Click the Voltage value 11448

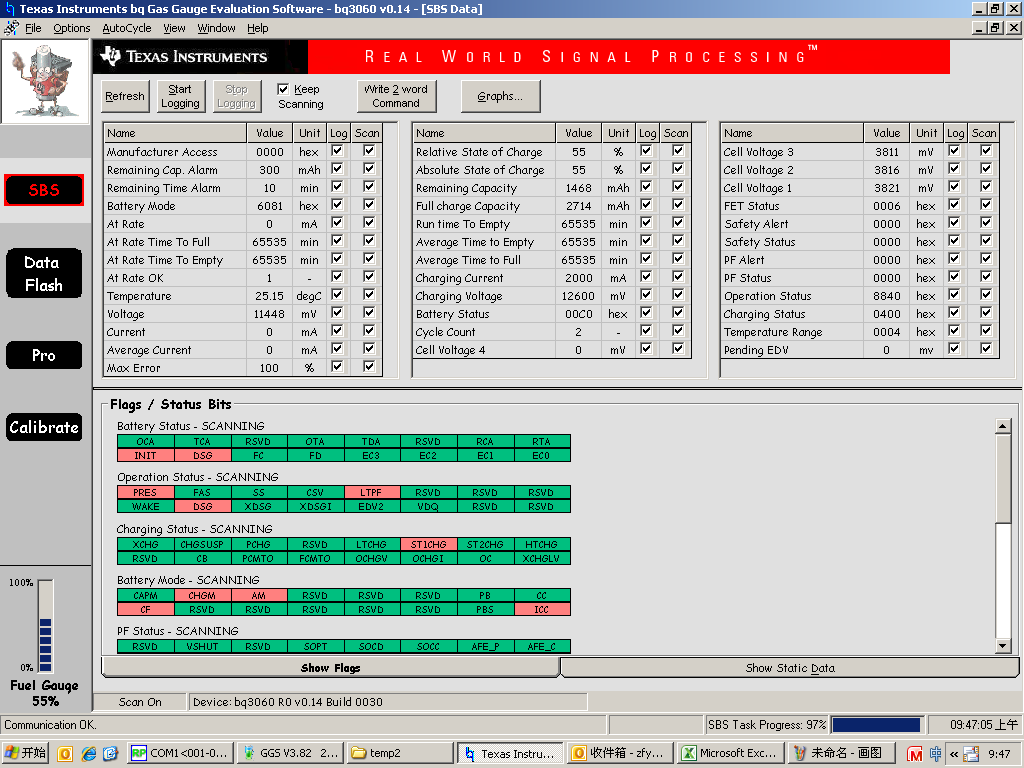pyautogui.click(x=269, y=314)
